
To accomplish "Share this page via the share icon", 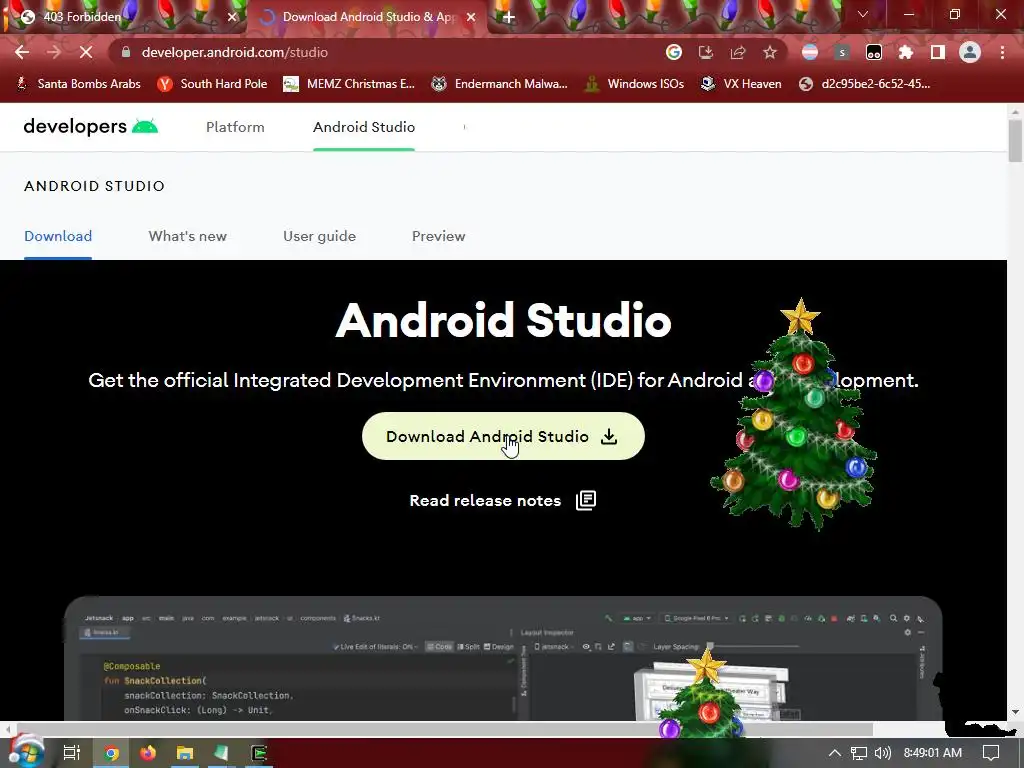I will pos(738,52).
